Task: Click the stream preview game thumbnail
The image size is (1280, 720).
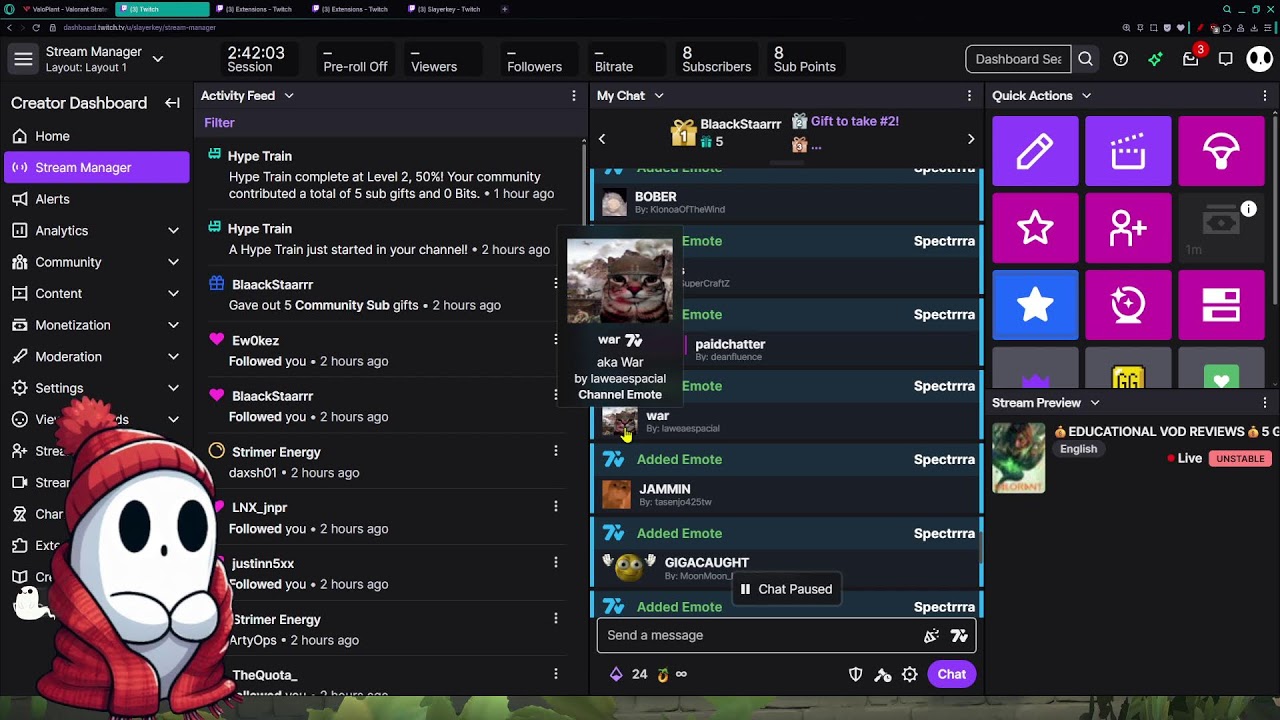Action: pos(1018,458)
